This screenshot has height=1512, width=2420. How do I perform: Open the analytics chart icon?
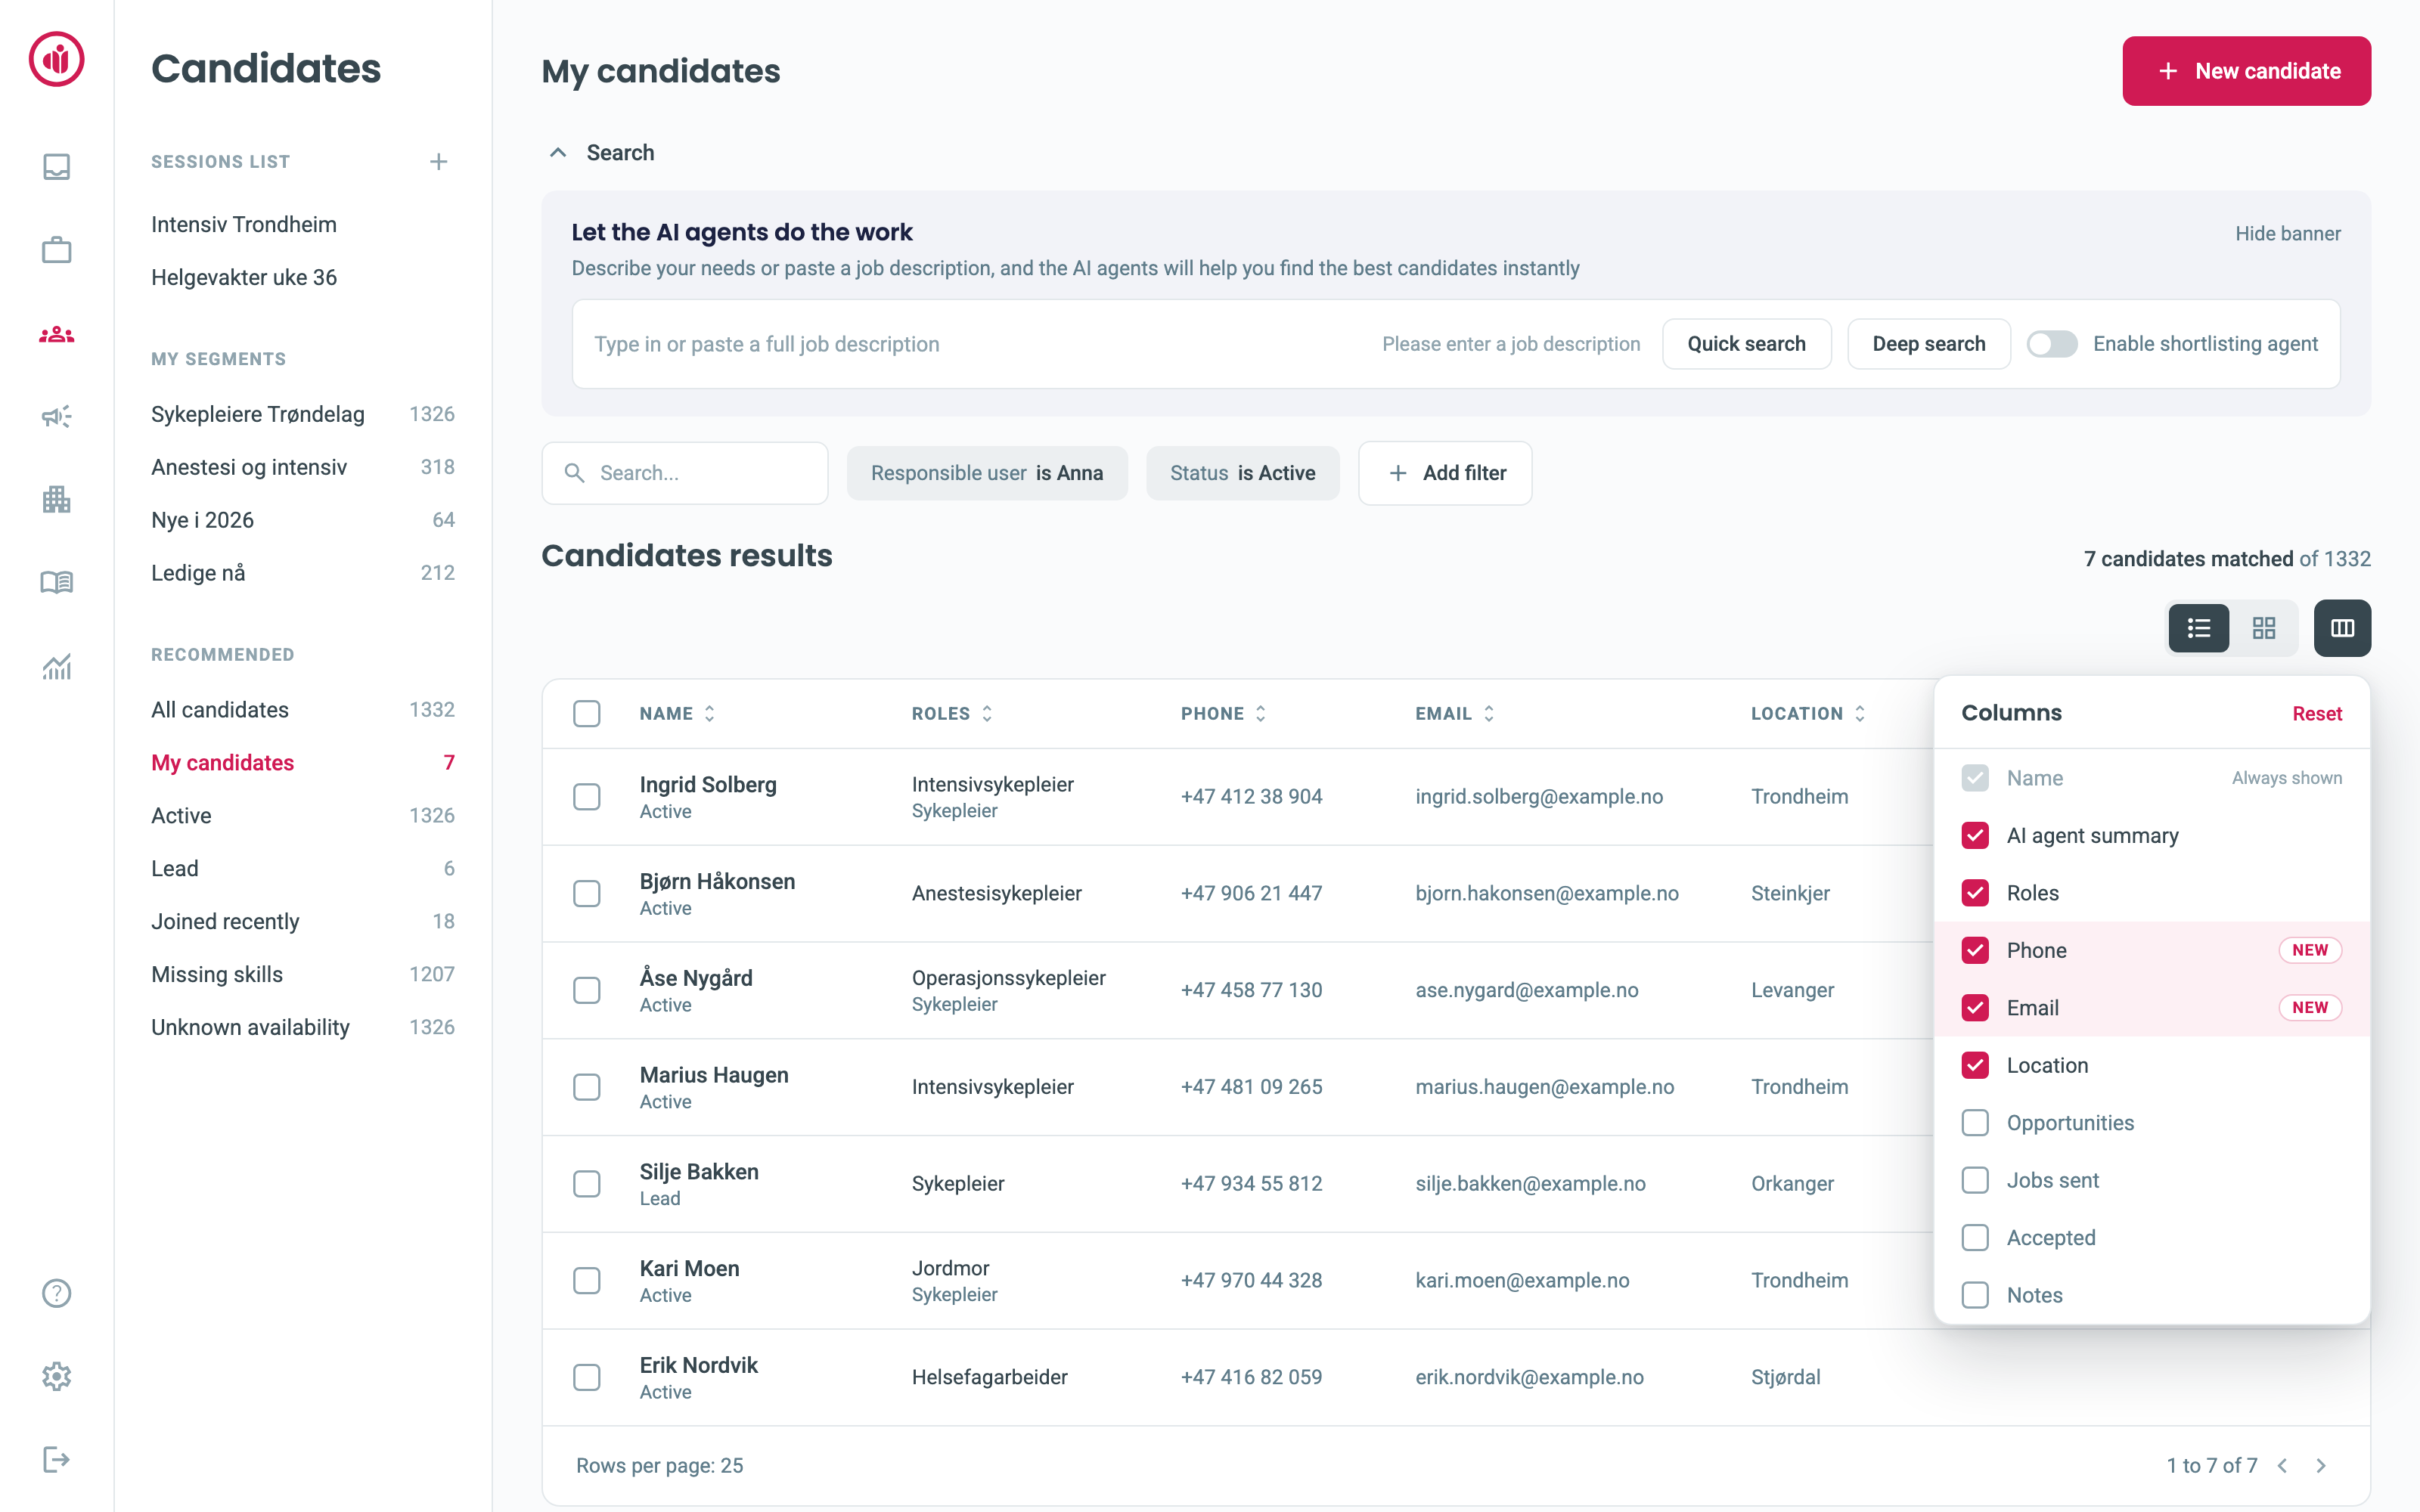coord(57,666)
